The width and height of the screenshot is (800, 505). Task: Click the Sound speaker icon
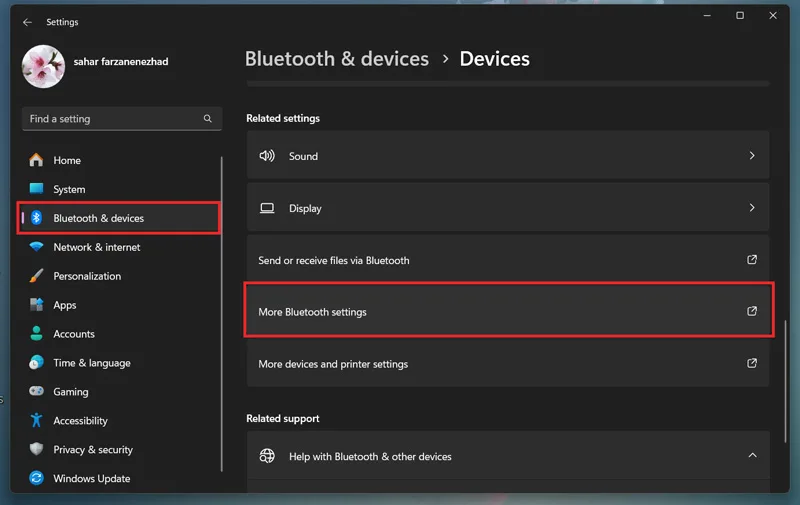click(x=267, y=156)
